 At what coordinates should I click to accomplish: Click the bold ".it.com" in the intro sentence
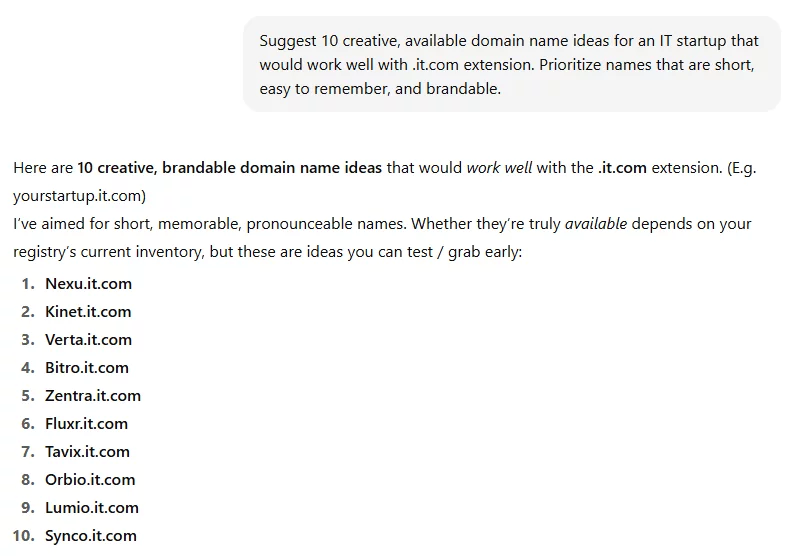622,168
